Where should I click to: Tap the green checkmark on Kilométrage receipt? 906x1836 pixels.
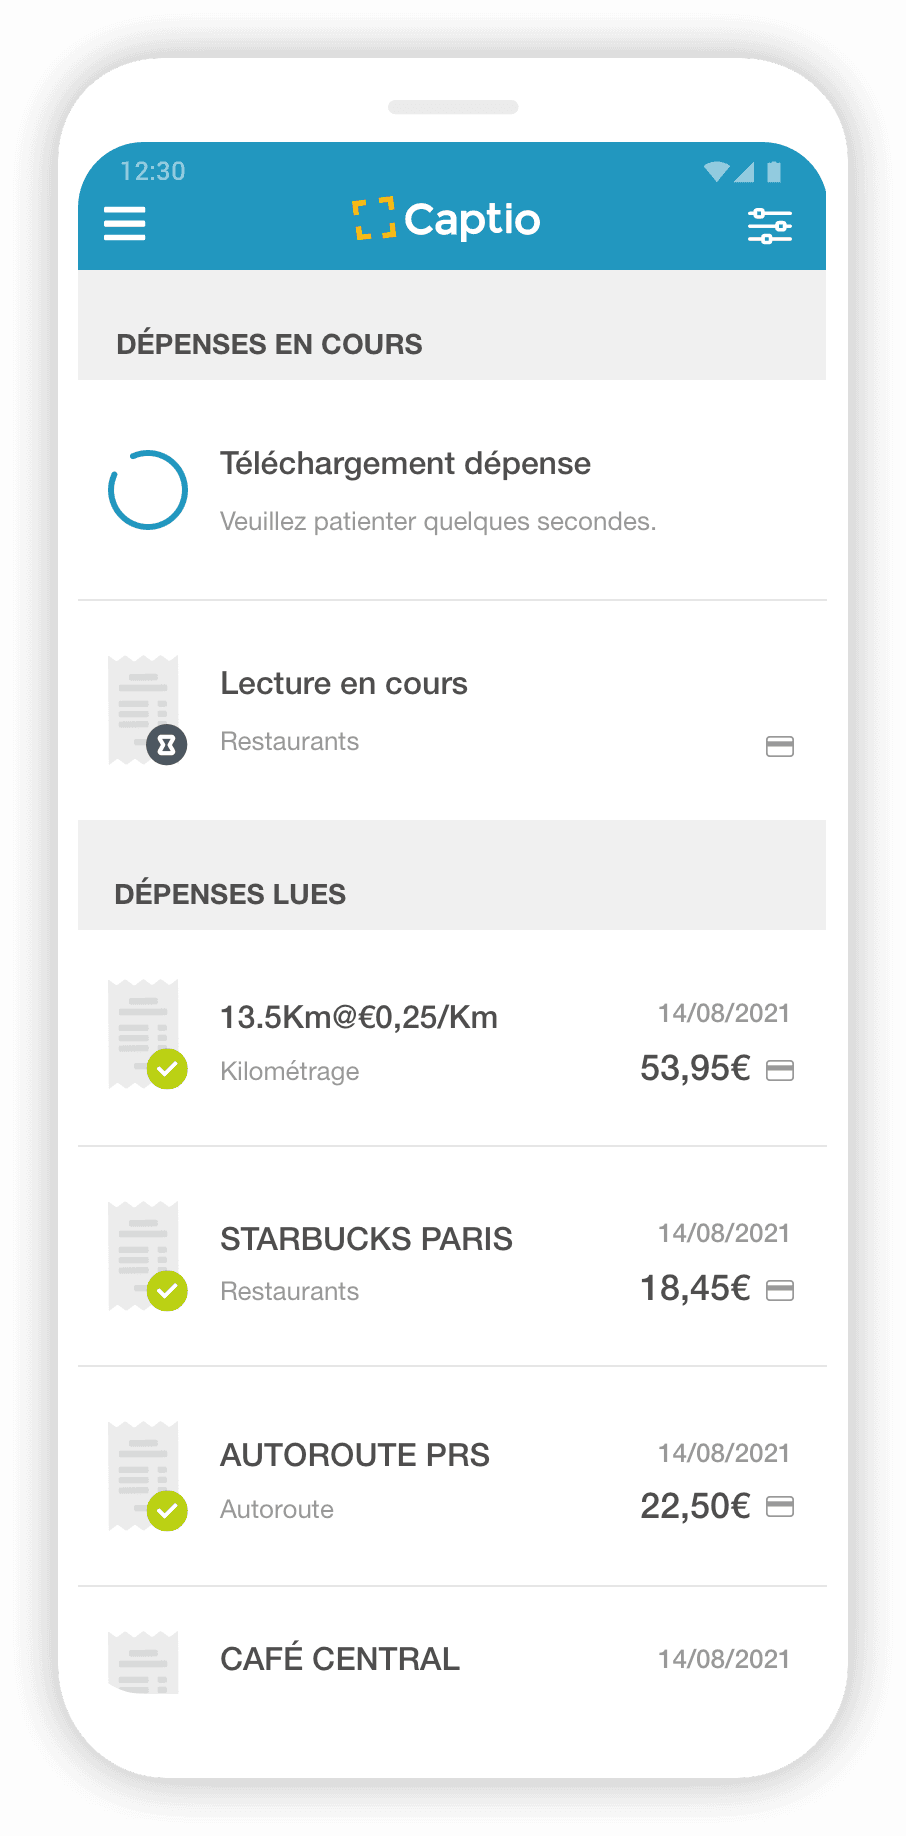click(x=167, y=1069)
